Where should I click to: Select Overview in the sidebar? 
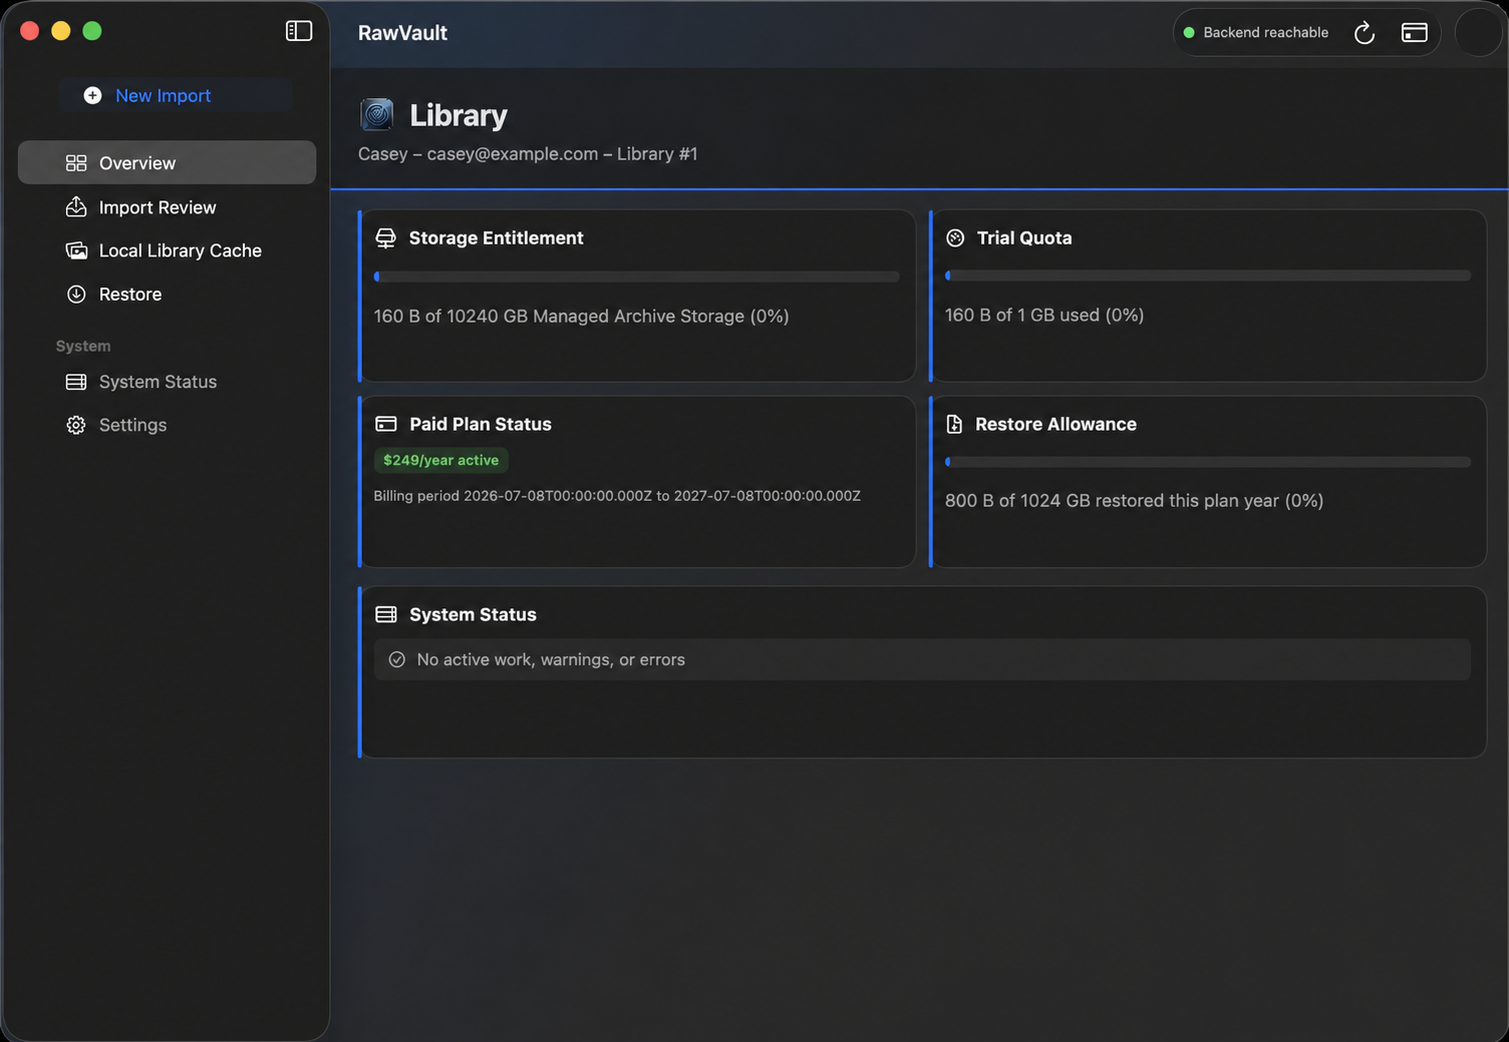click(167, 162)
